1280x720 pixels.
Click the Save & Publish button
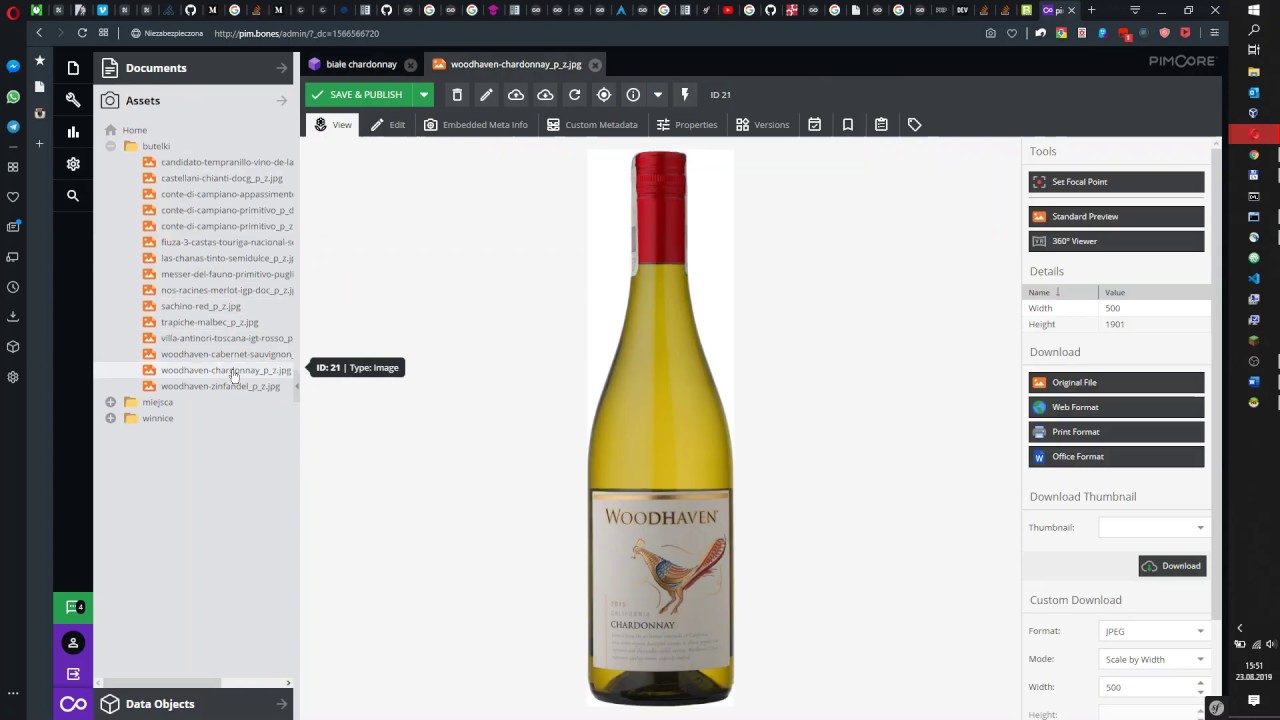tap(359, 95)
